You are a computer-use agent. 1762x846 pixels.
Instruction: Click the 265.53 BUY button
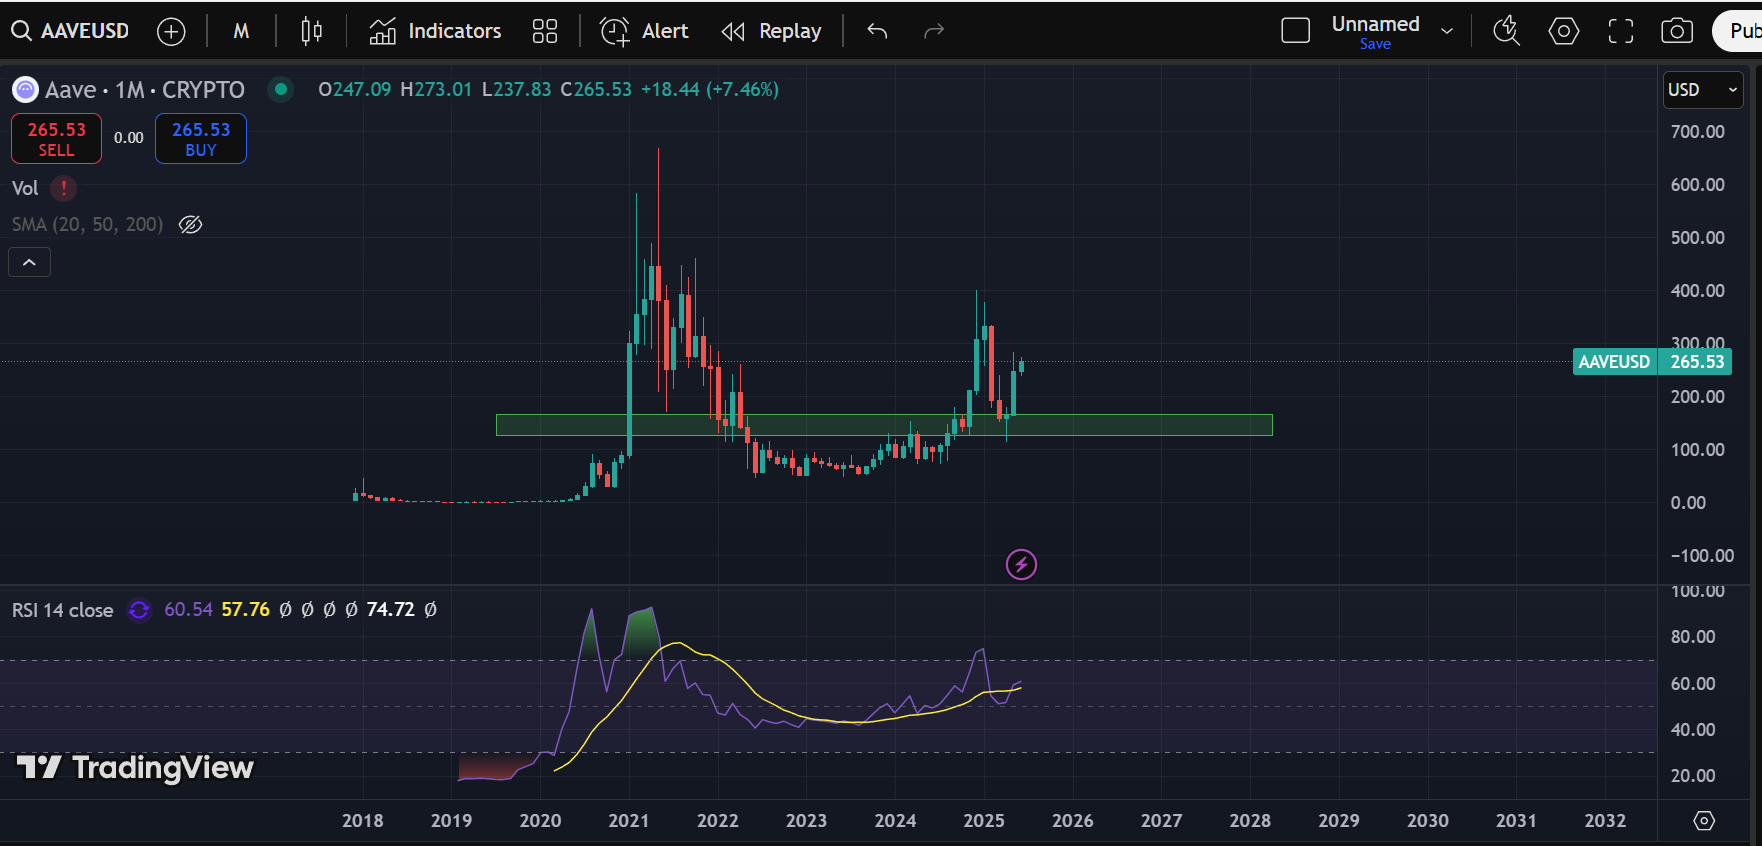point(201,139)
